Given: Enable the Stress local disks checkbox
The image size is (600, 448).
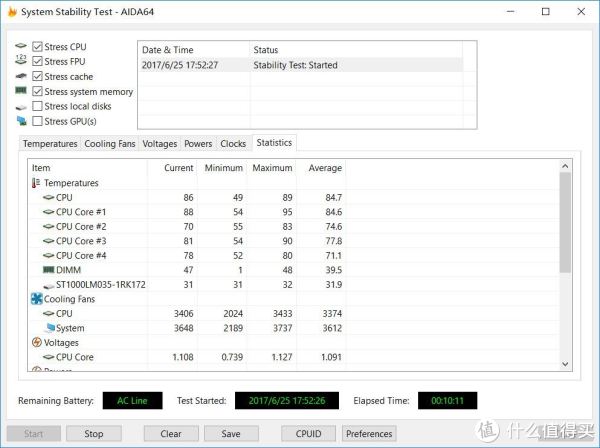Looking at the screenshot, I should pyautogui.click(x=37, y=106).
